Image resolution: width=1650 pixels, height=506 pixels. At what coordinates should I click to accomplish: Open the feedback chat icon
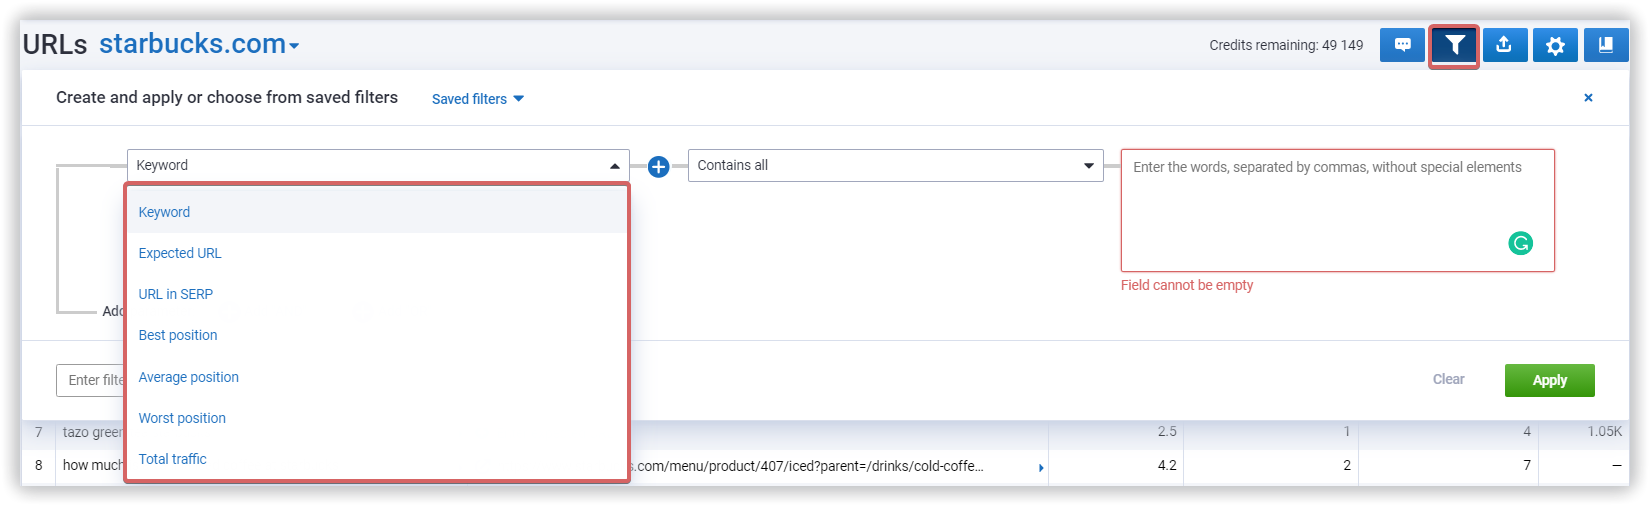1402,45
